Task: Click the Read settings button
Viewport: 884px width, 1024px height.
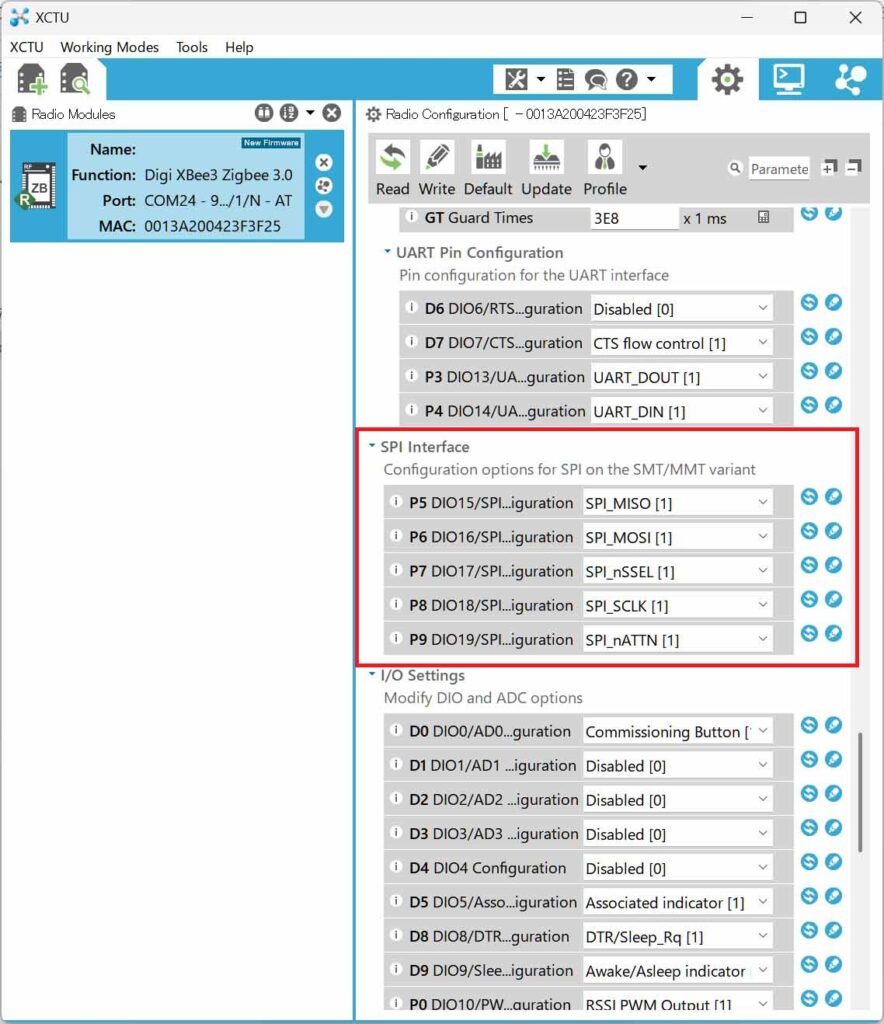Action: (x=392, y=169)
